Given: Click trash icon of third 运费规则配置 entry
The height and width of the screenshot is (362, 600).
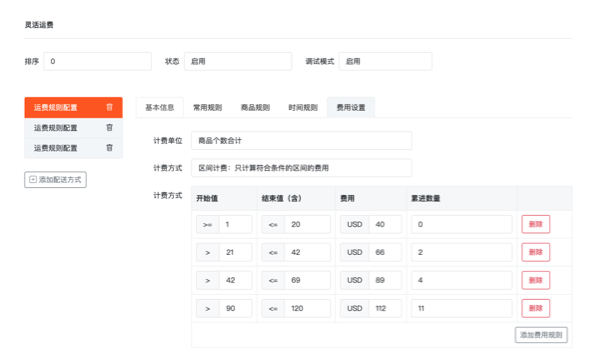Looking at the screenshot, I should (109, 148).
